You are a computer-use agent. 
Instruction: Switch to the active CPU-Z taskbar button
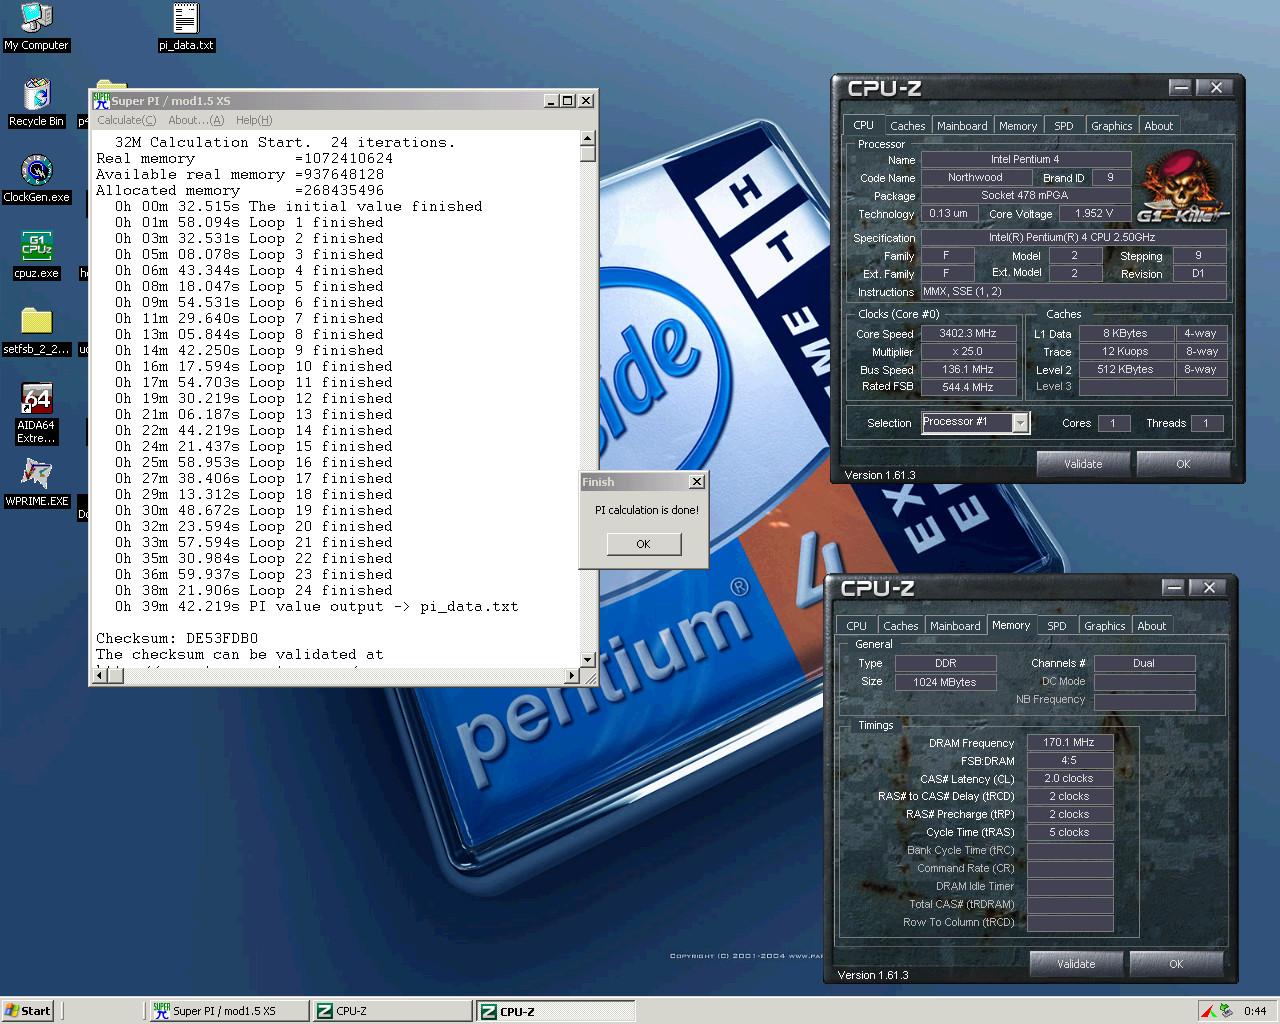pyautogui.click(x=555, y=1011)
